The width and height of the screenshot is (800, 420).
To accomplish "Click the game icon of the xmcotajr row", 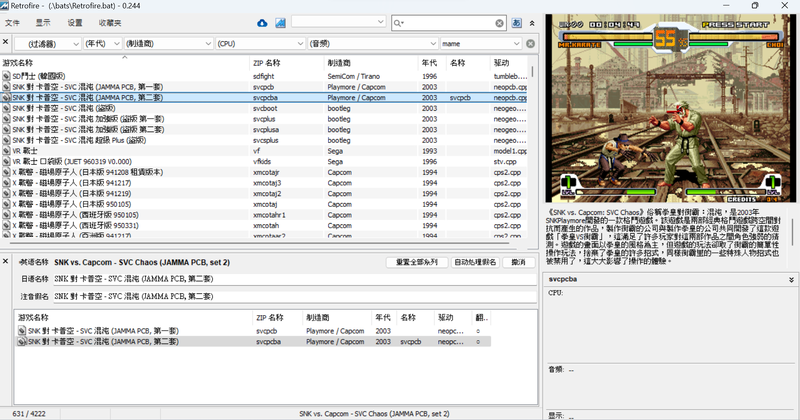I will pos(6,172).
